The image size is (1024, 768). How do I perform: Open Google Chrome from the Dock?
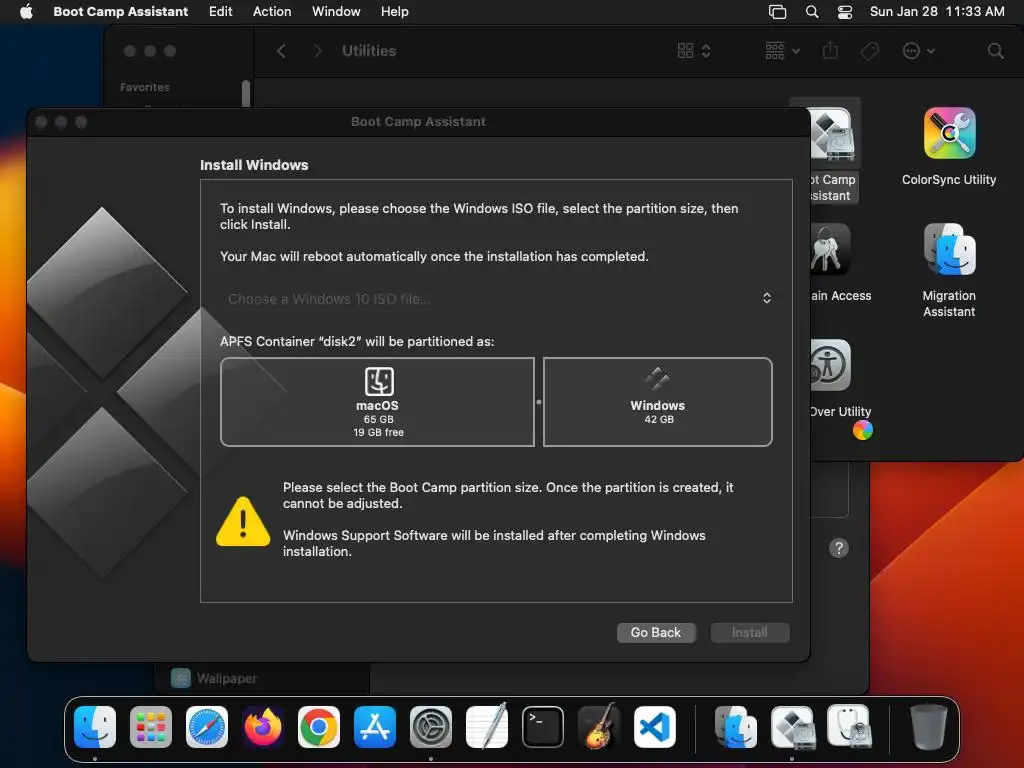[x=319, y=726]
